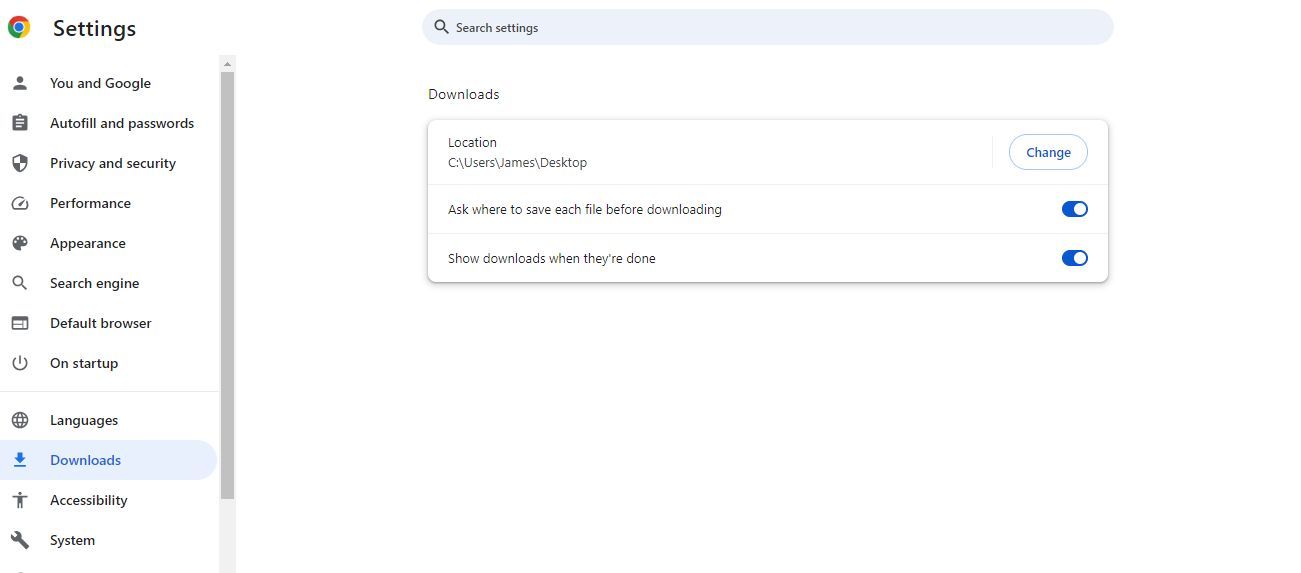This screenshot has height=573, width=1301.
Task: Click the search magnifier icon in search bar
Action: [x=441, y=27]
